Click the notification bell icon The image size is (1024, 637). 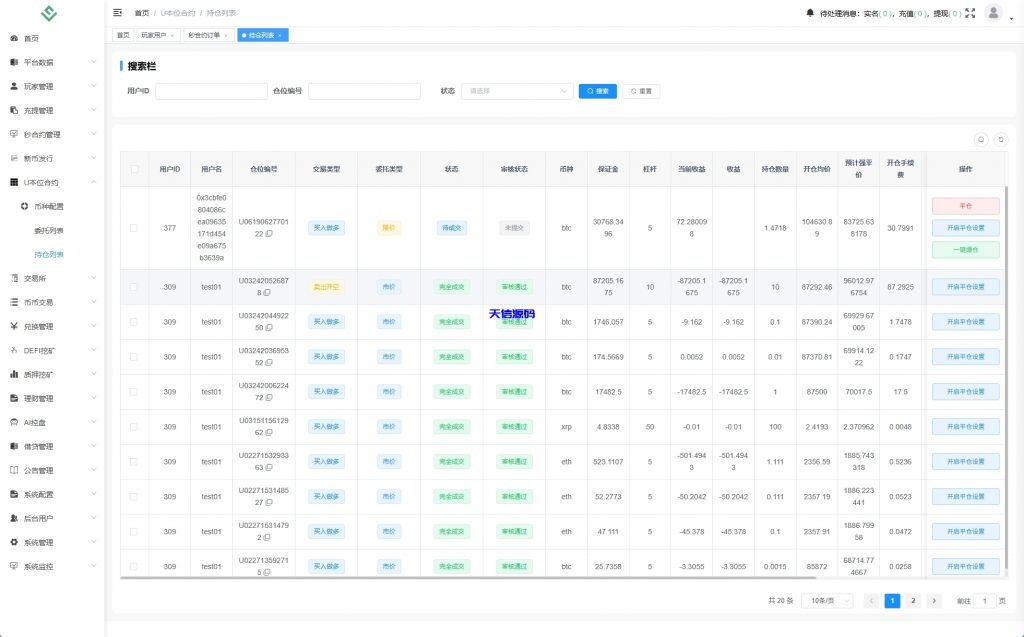810,12
